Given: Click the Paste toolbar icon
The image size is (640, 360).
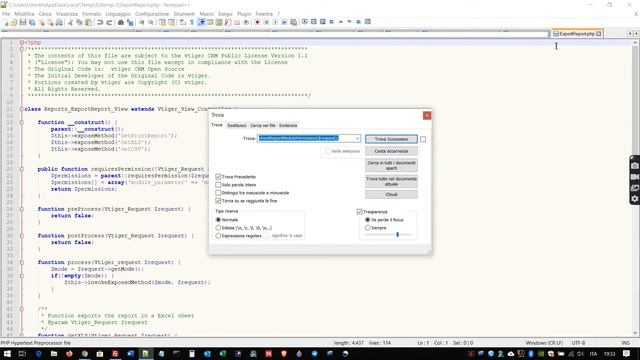Looking at the screenshot, I should (88, 22).
